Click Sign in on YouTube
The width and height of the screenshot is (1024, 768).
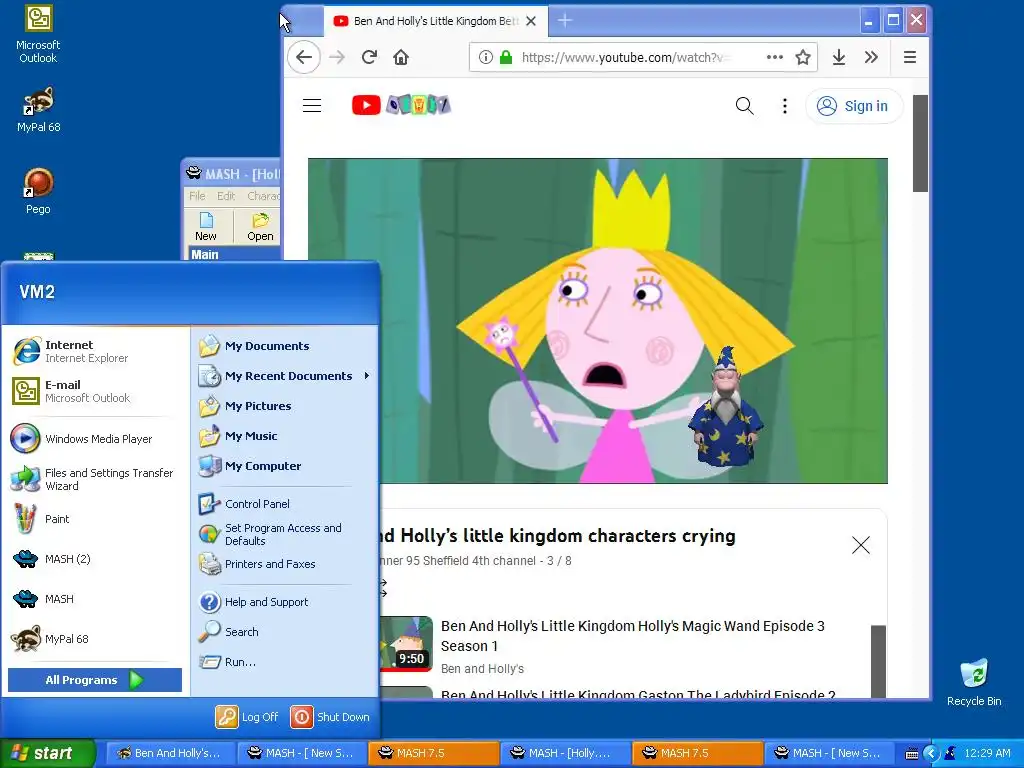click(x=854, y=106)
